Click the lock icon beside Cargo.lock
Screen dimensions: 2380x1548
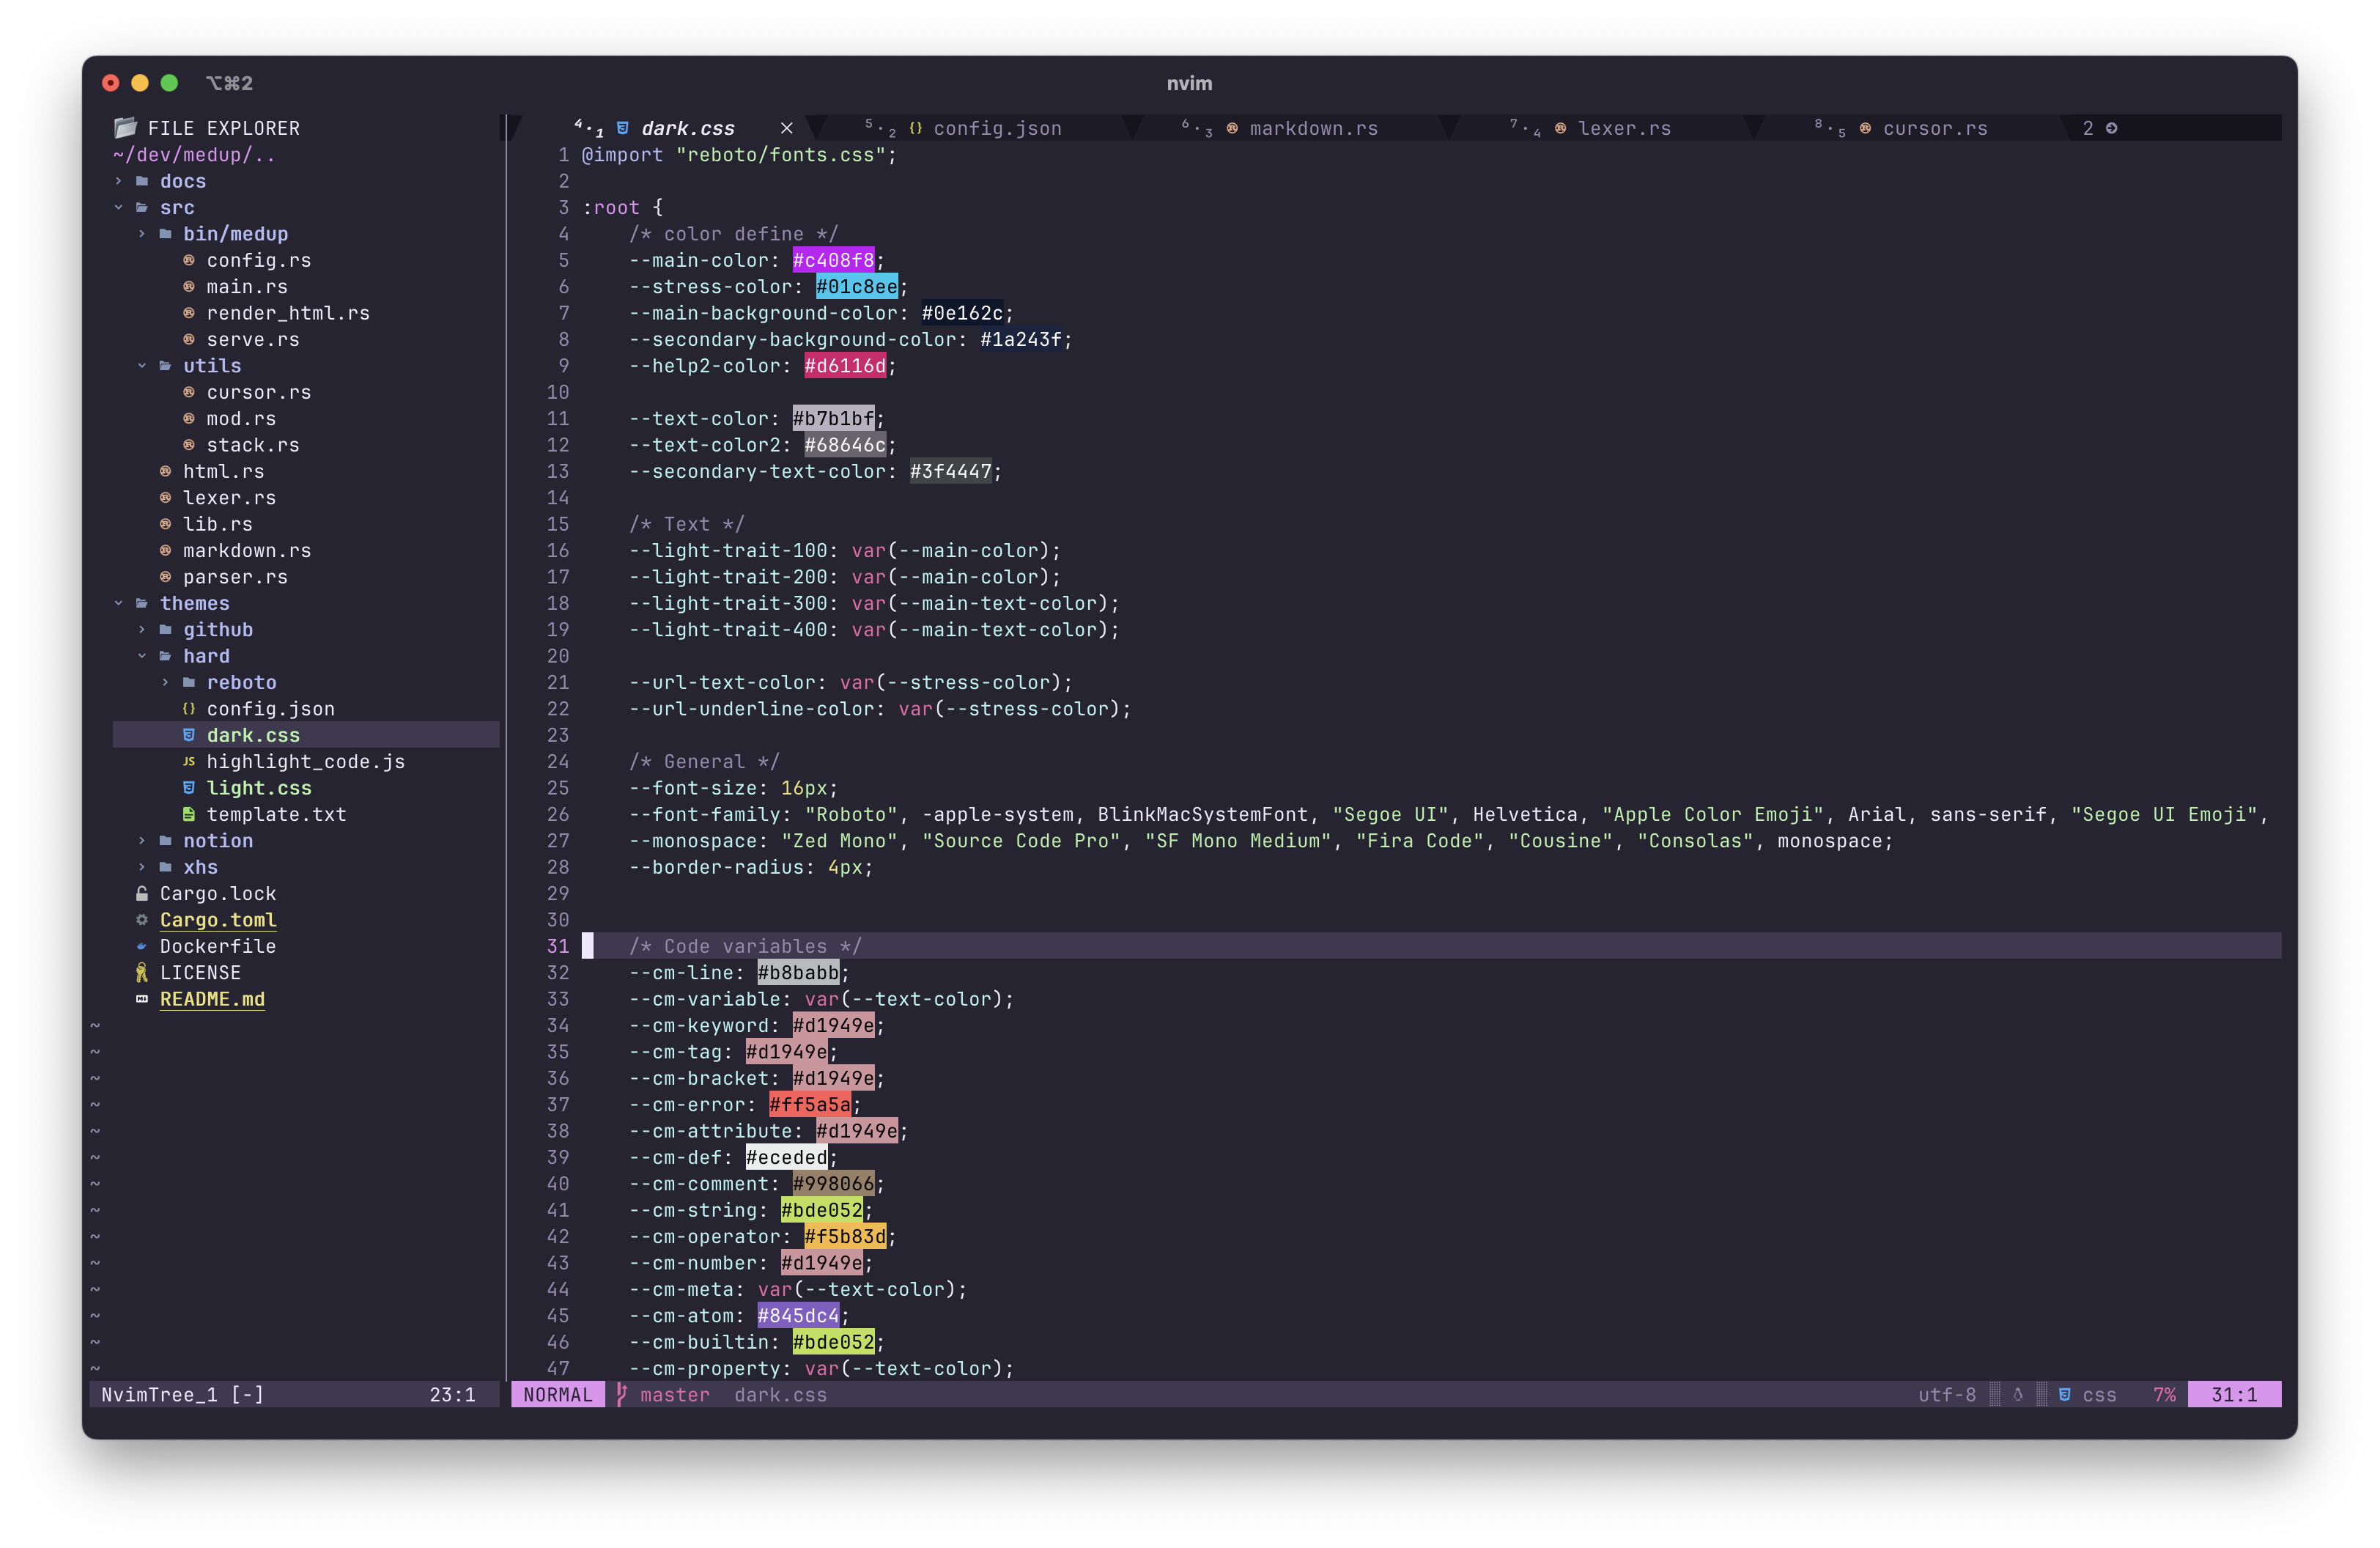pyautogui.click(x=142, y=893)
